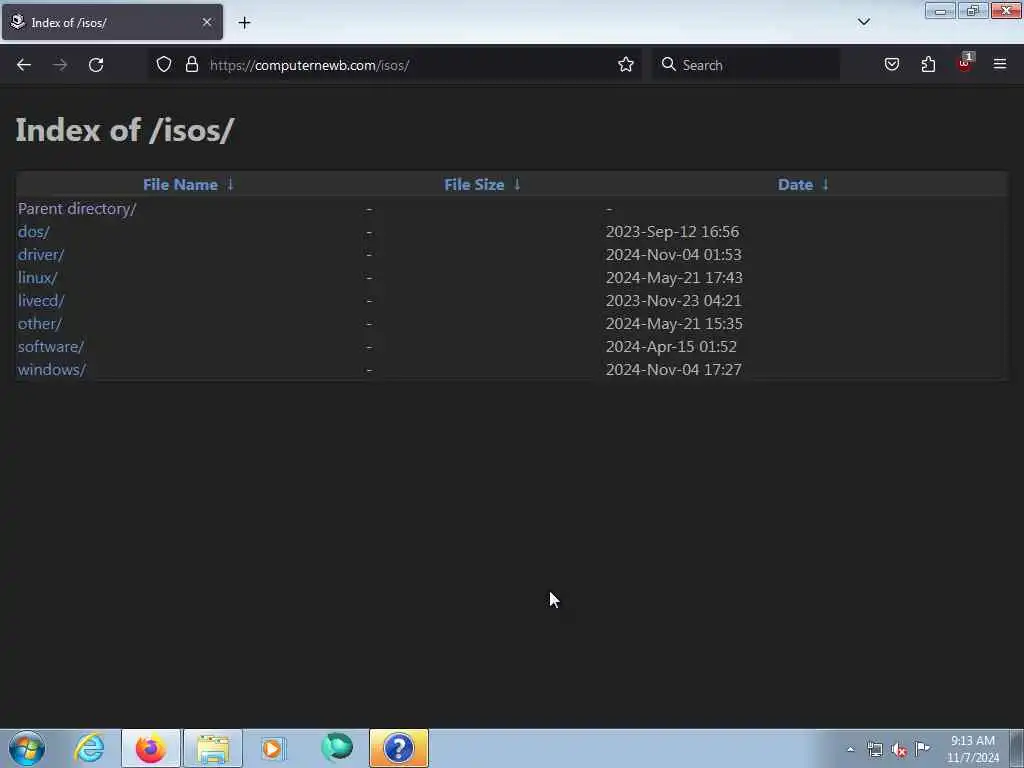Open the Help question mark taskbar app
Screen dimensions: 1024x768
(x=398, y=748)
